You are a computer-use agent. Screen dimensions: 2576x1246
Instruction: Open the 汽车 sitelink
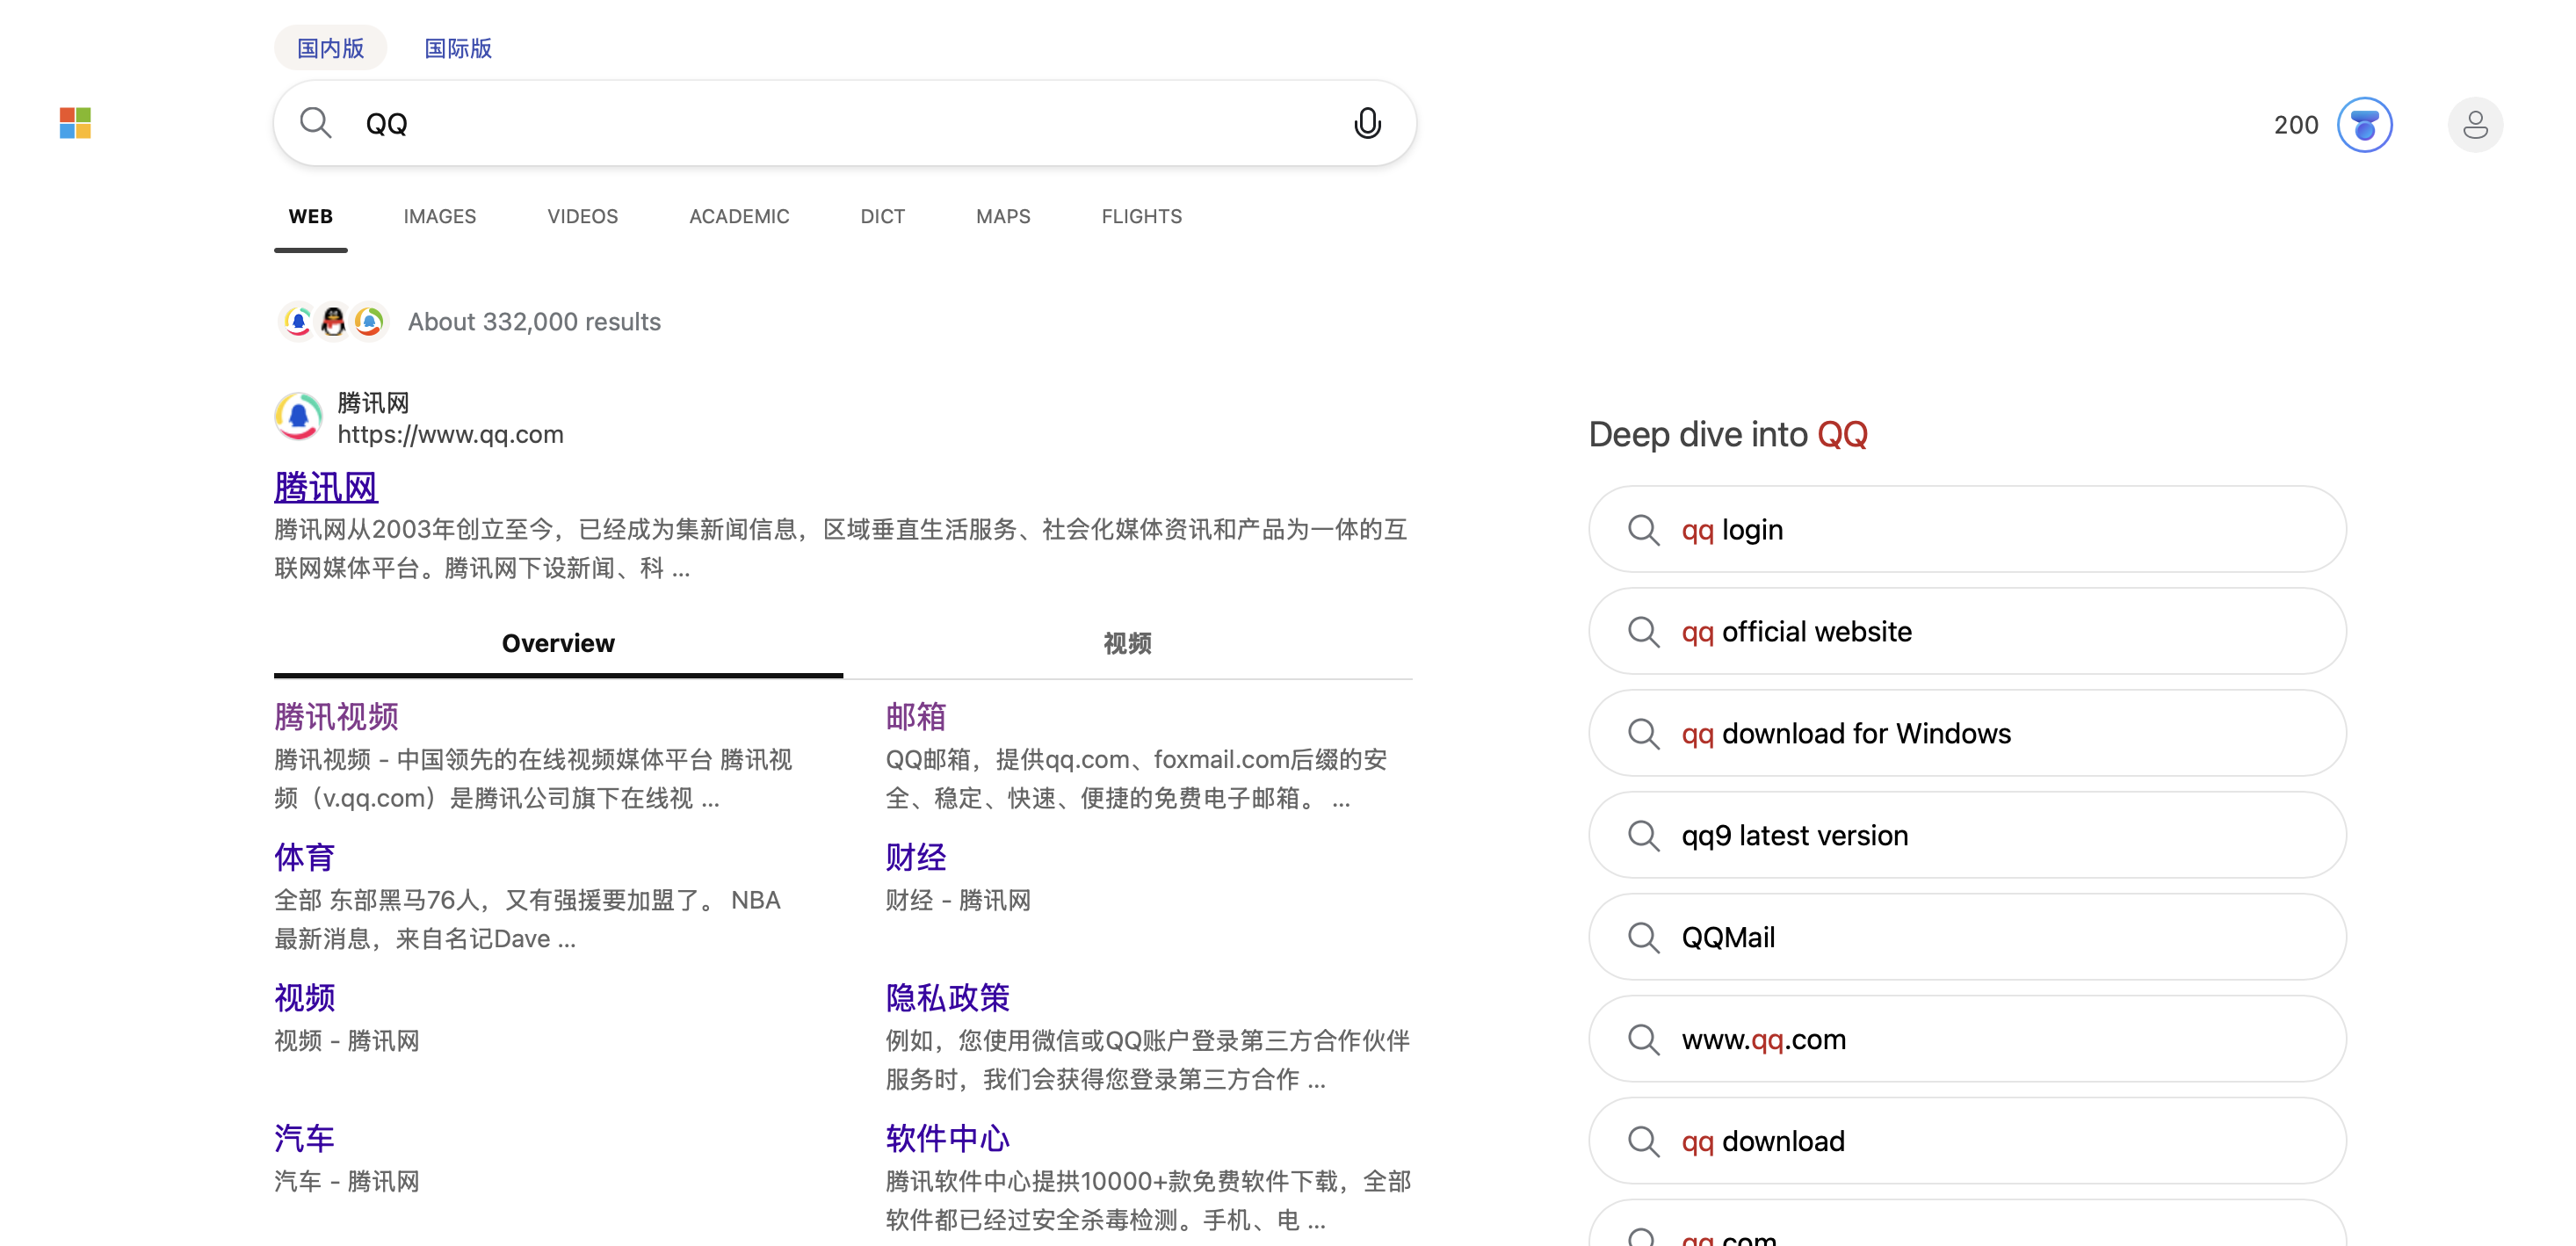point(305,1138)
